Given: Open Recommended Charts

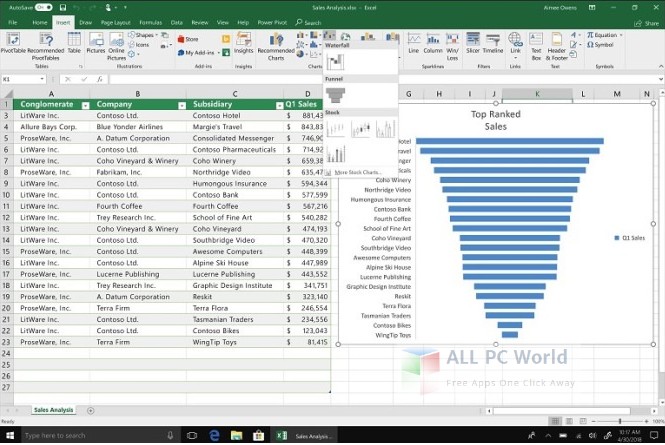Looking at the screenshot, I should coord(276,47).
